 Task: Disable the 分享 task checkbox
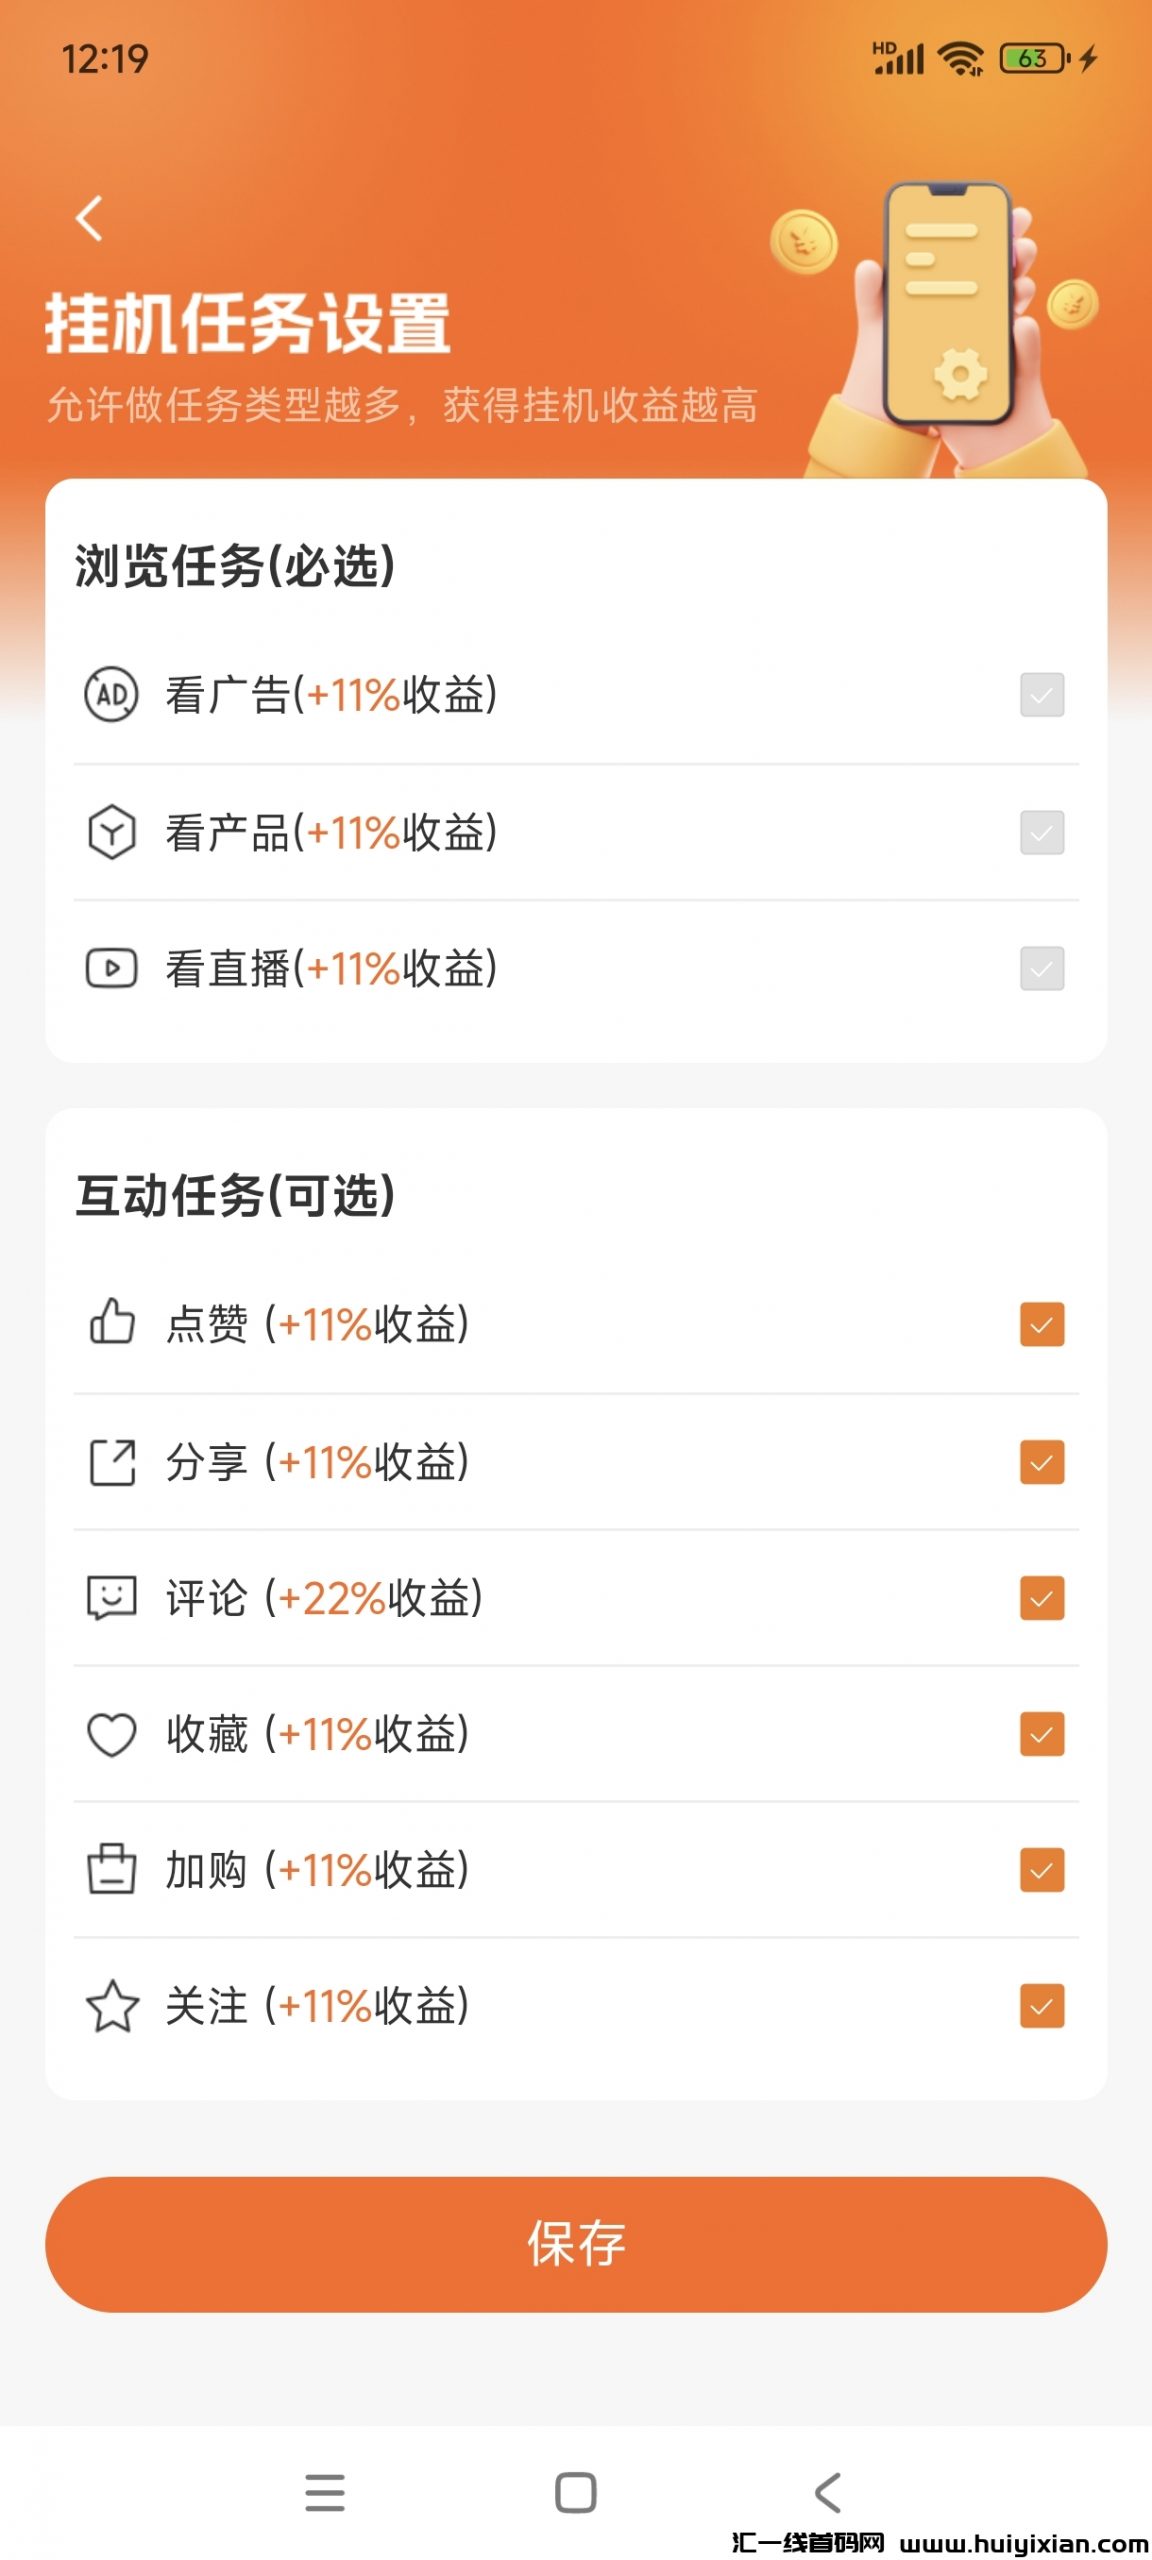[x=1041, y=1462]
